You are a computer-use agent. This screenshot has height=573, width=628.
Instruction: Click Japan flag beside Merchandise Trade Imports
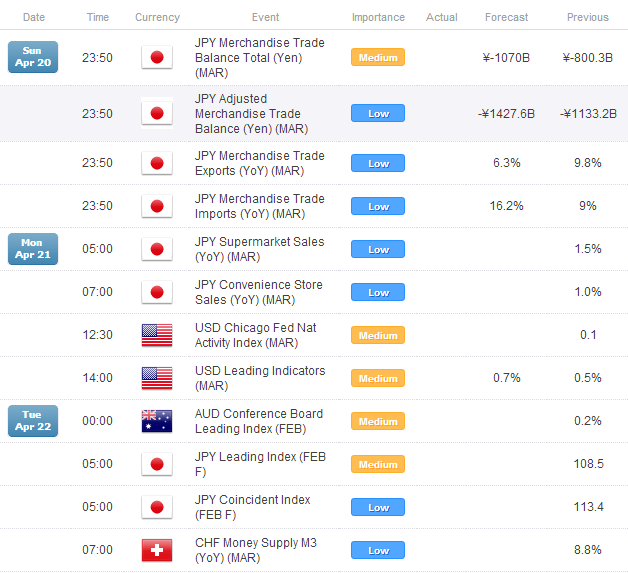[x=157, y=206]
